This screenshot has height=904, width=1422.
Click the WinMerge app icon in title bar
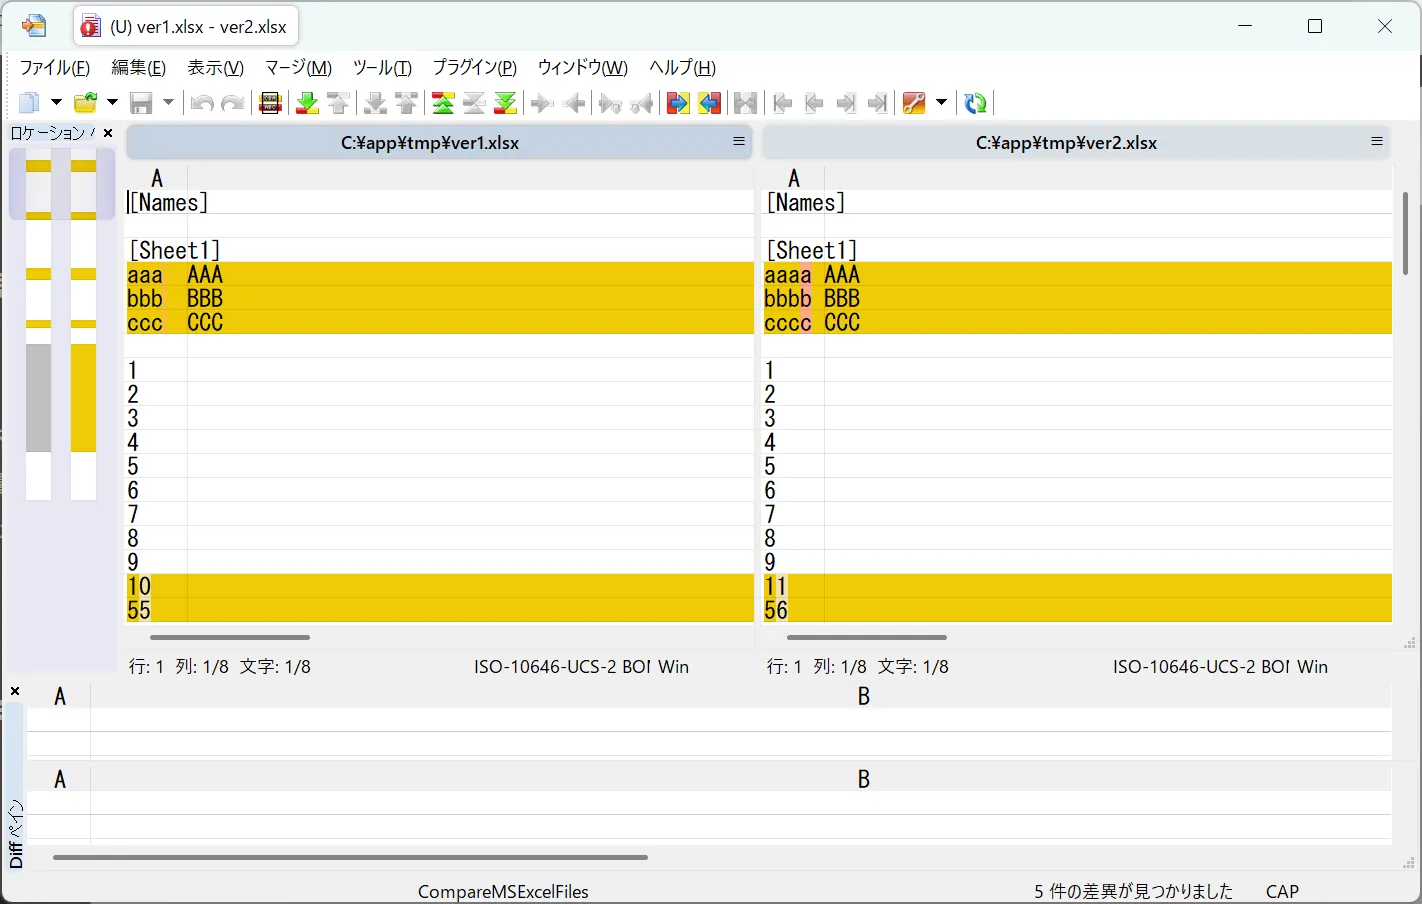pyautogui.click(x=34, y=26)
